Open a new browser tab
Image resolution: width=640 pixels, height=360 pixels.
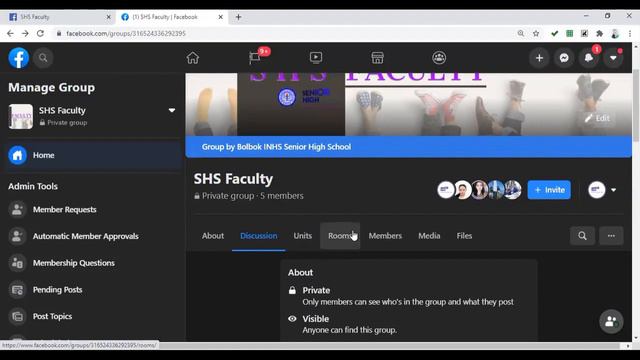click(x=238, y=17)
